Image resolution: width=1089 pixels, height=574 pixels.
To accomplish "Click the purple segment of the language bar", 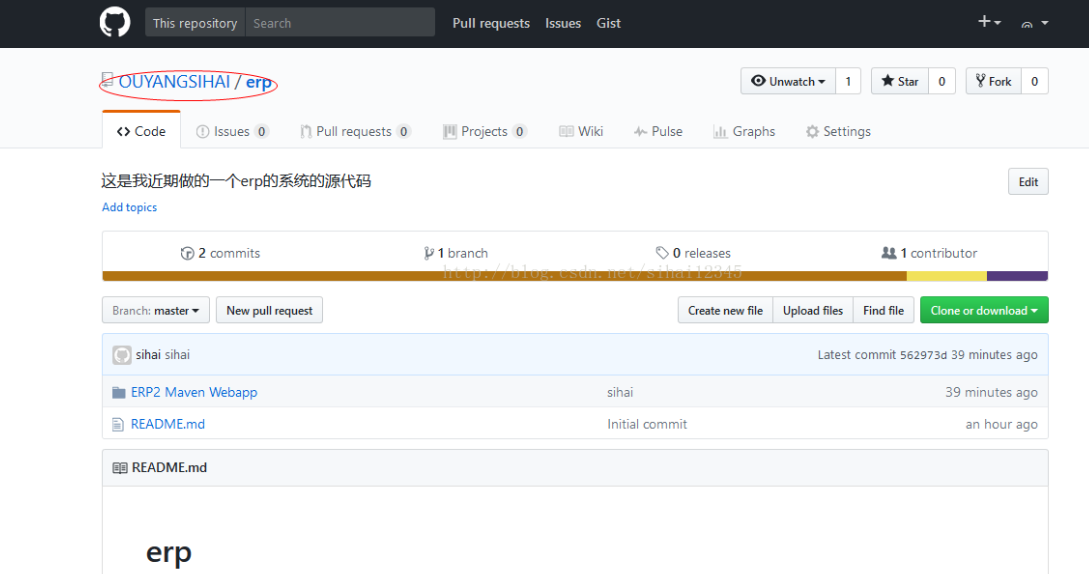I will click(x=1017, y=276).
